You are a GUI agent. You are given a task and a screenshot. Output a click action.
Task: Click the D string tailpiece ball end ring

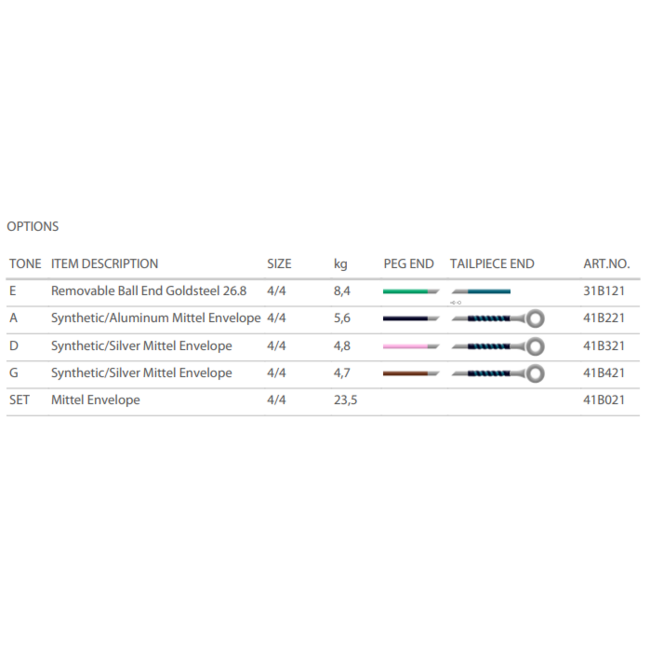click(x=535, y=346)
